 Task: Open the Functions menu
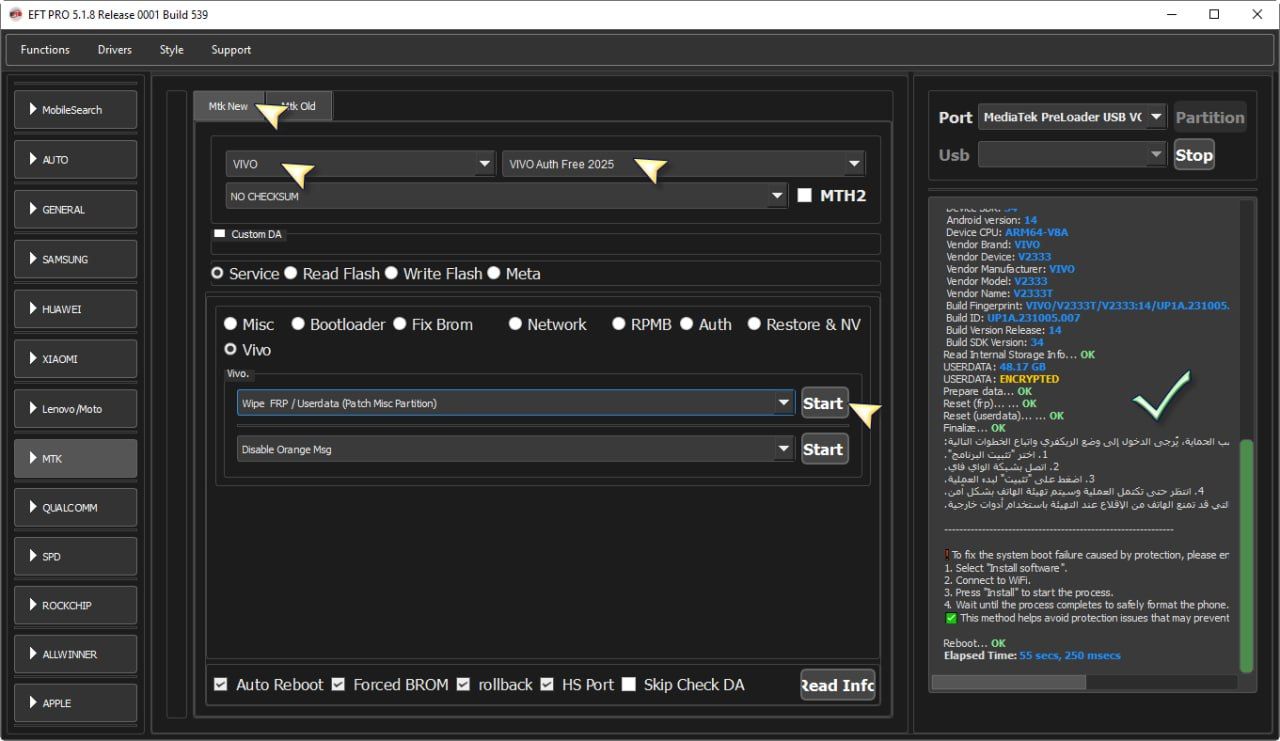(x=45, y=50)
